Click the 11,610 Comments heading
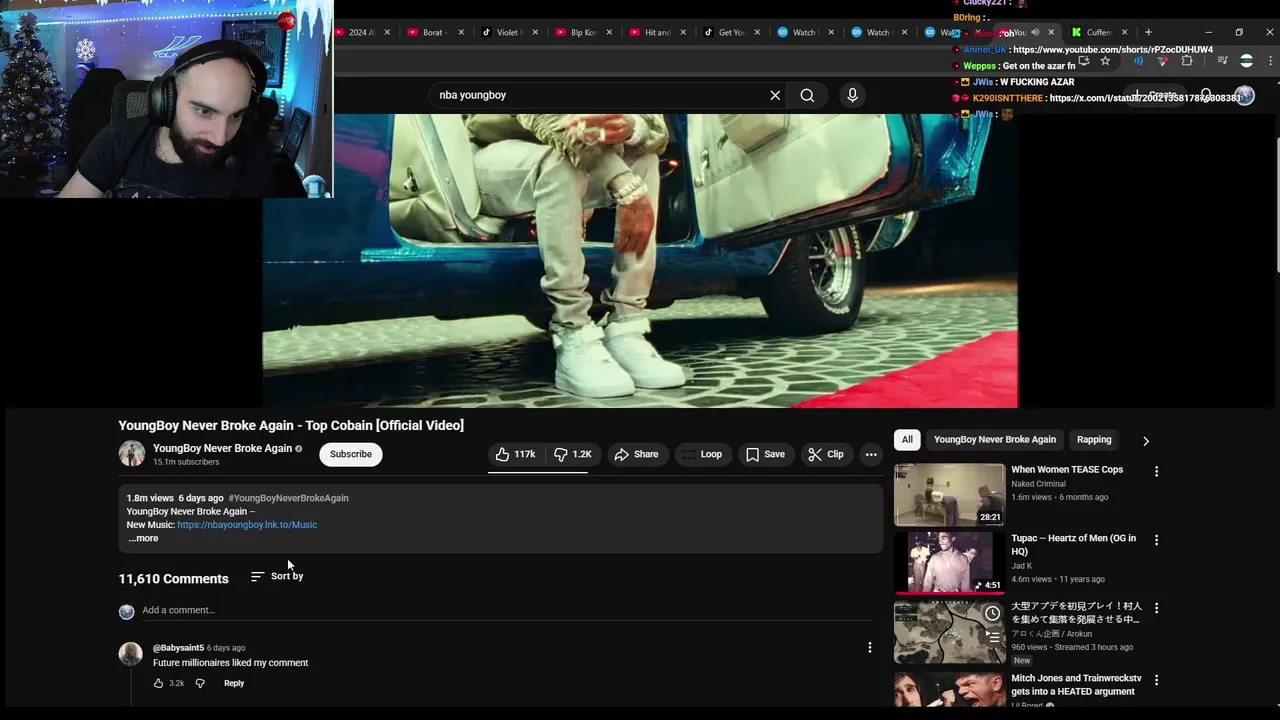The image size is (1280, 720). (x=173, y=579)
